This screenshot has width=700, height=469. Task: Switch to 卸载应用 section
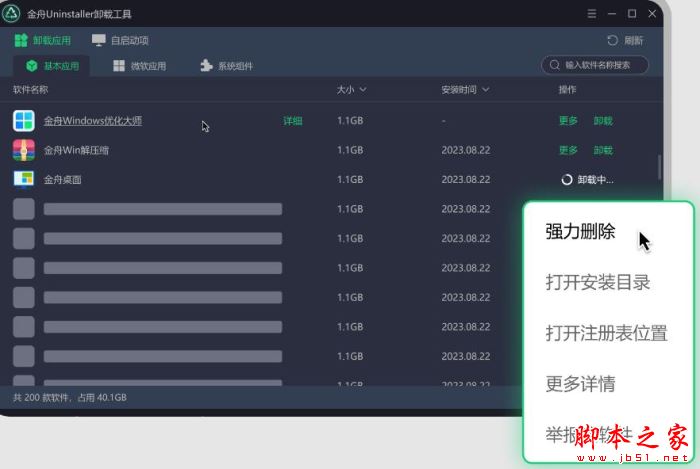[x=42, y=41]
